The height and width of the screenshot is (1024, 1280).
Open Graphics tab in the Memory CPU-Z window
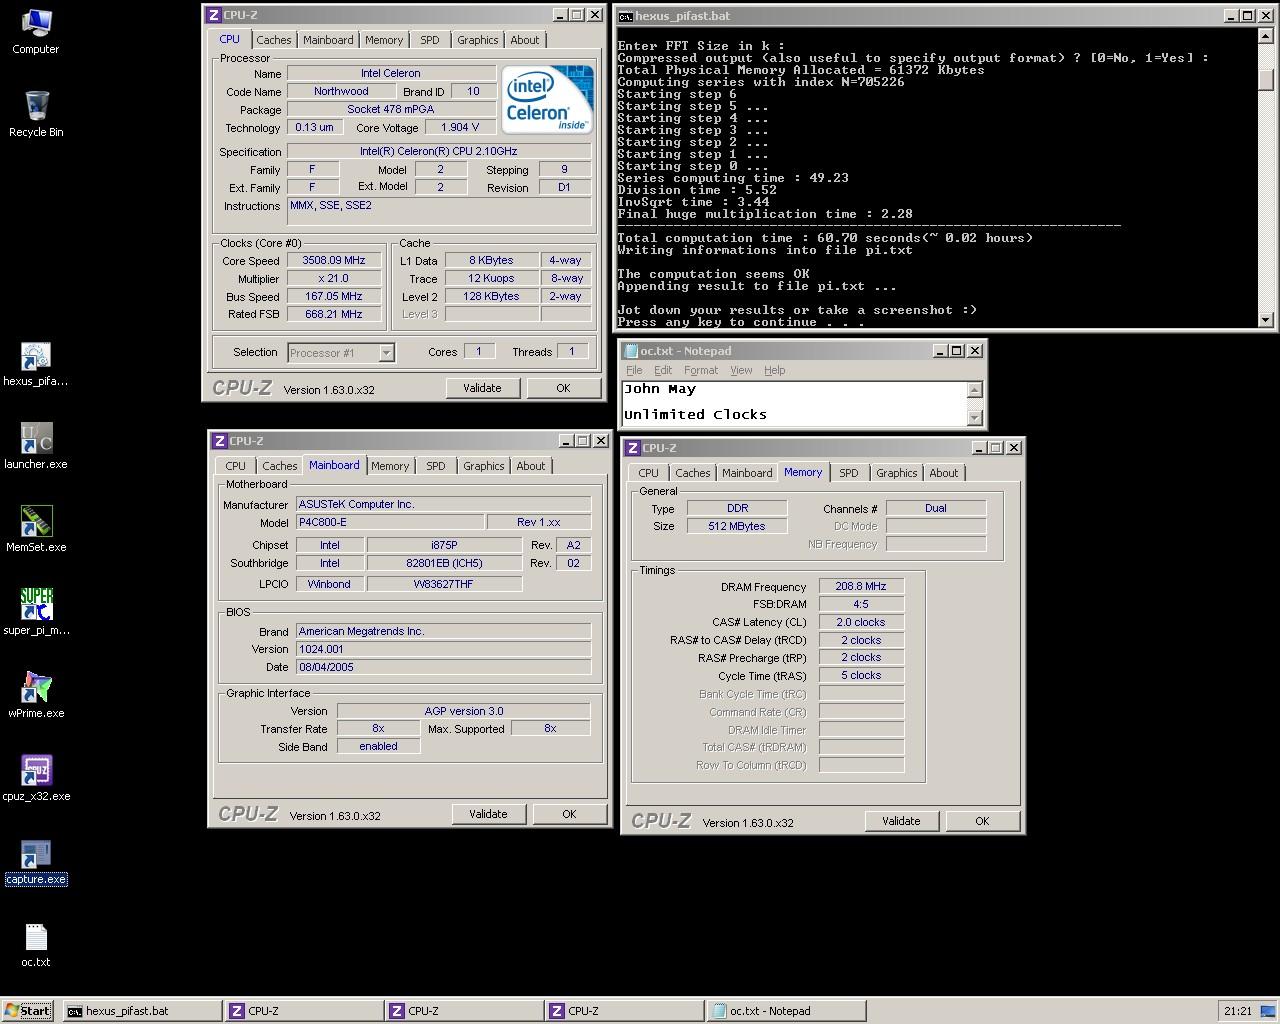point(896,473)
